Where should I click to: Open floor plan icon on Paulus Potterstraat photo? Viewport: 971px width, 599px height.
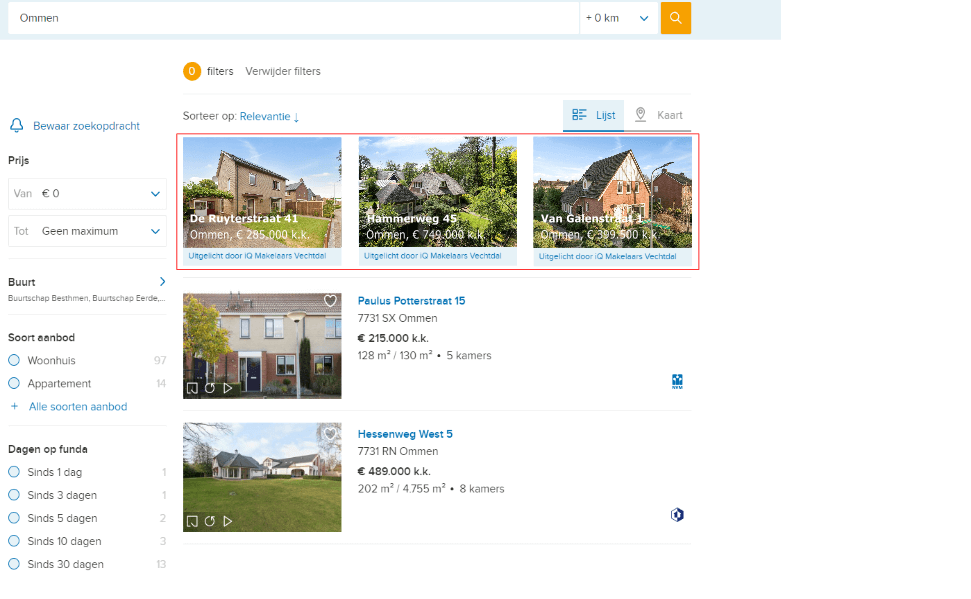point(193,388)
